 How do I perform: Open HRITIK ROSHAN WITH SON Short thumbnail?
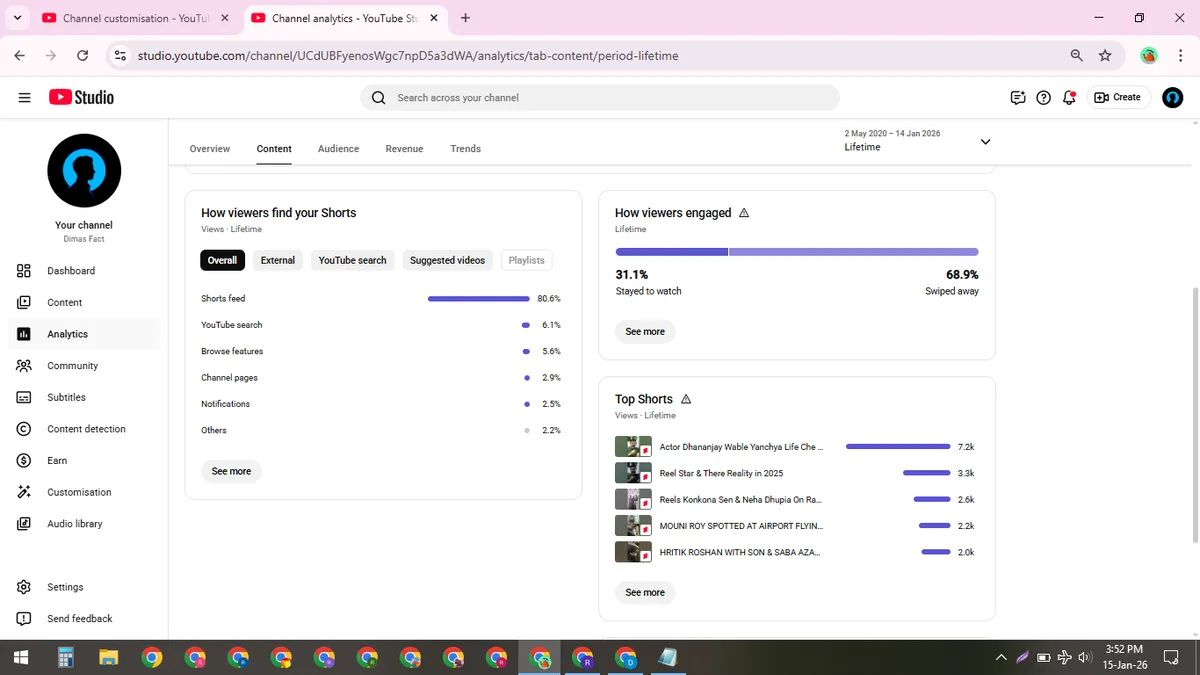[x=633, y=552]
